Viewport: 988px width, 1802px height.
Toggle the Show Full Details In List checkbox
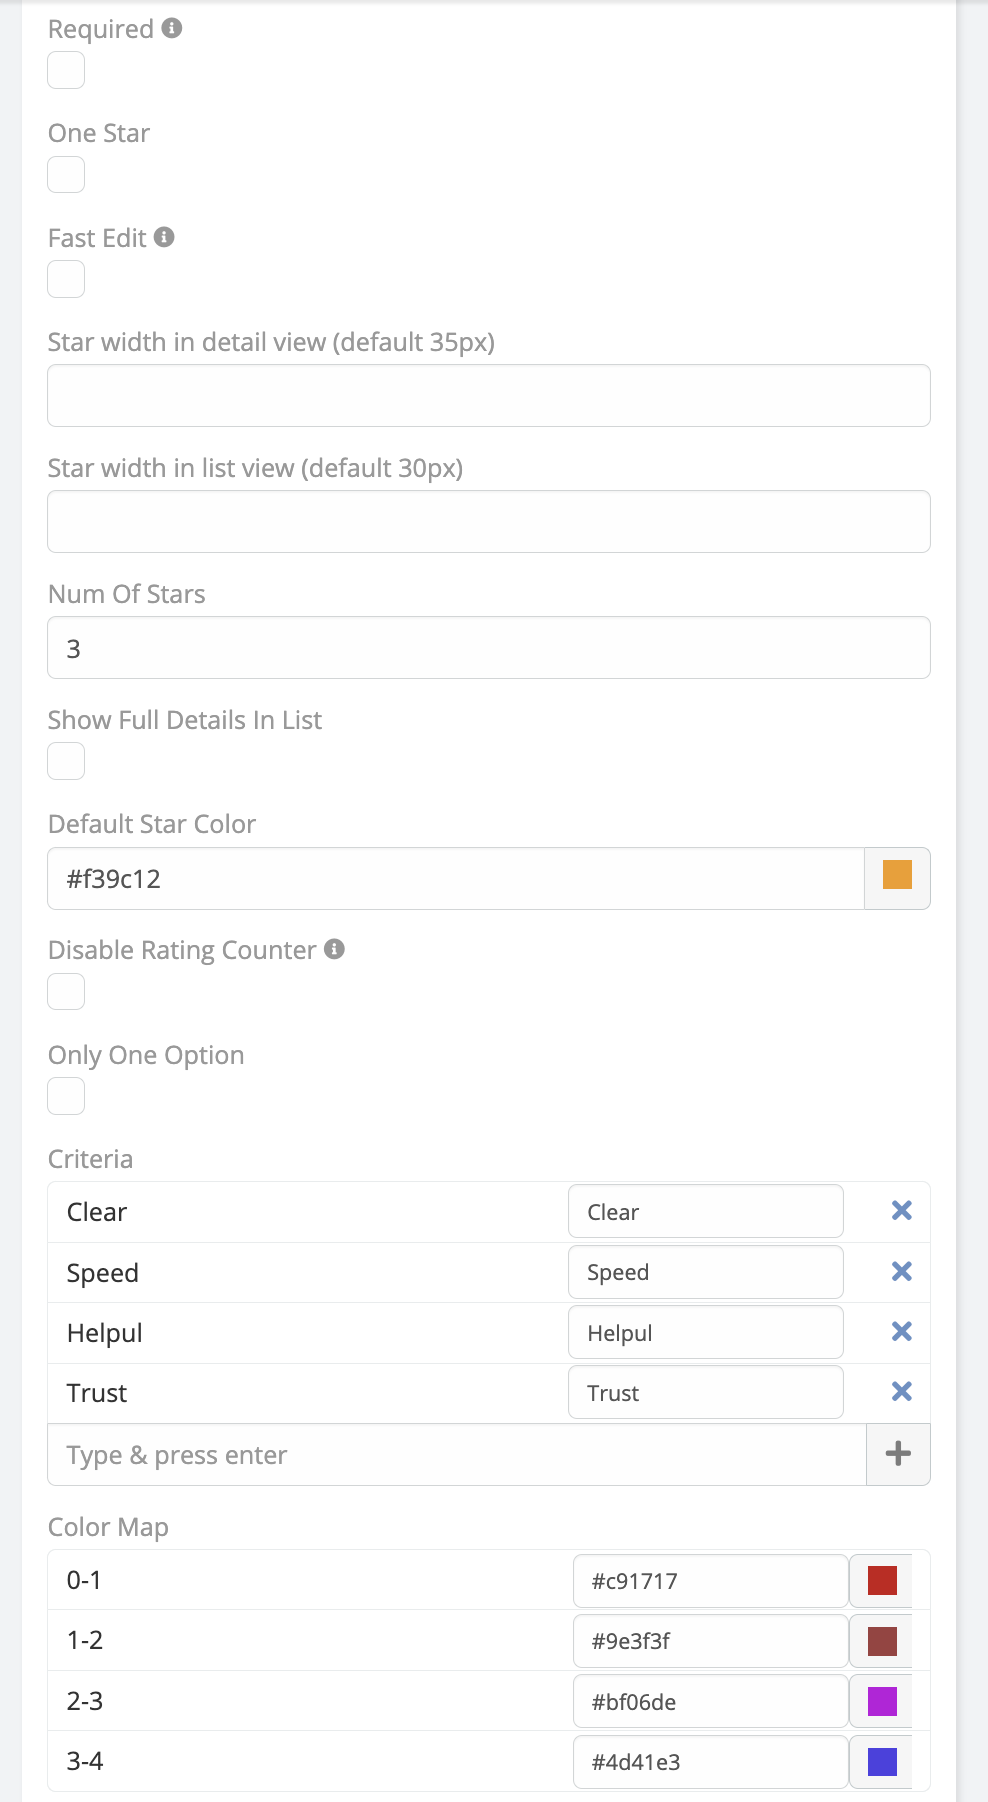tap(66, 761)
